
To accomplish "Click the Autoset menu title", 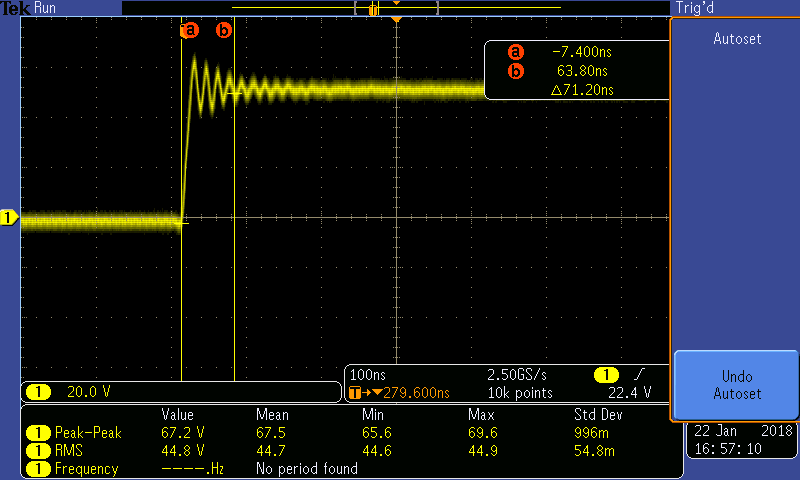I will 737,39.
